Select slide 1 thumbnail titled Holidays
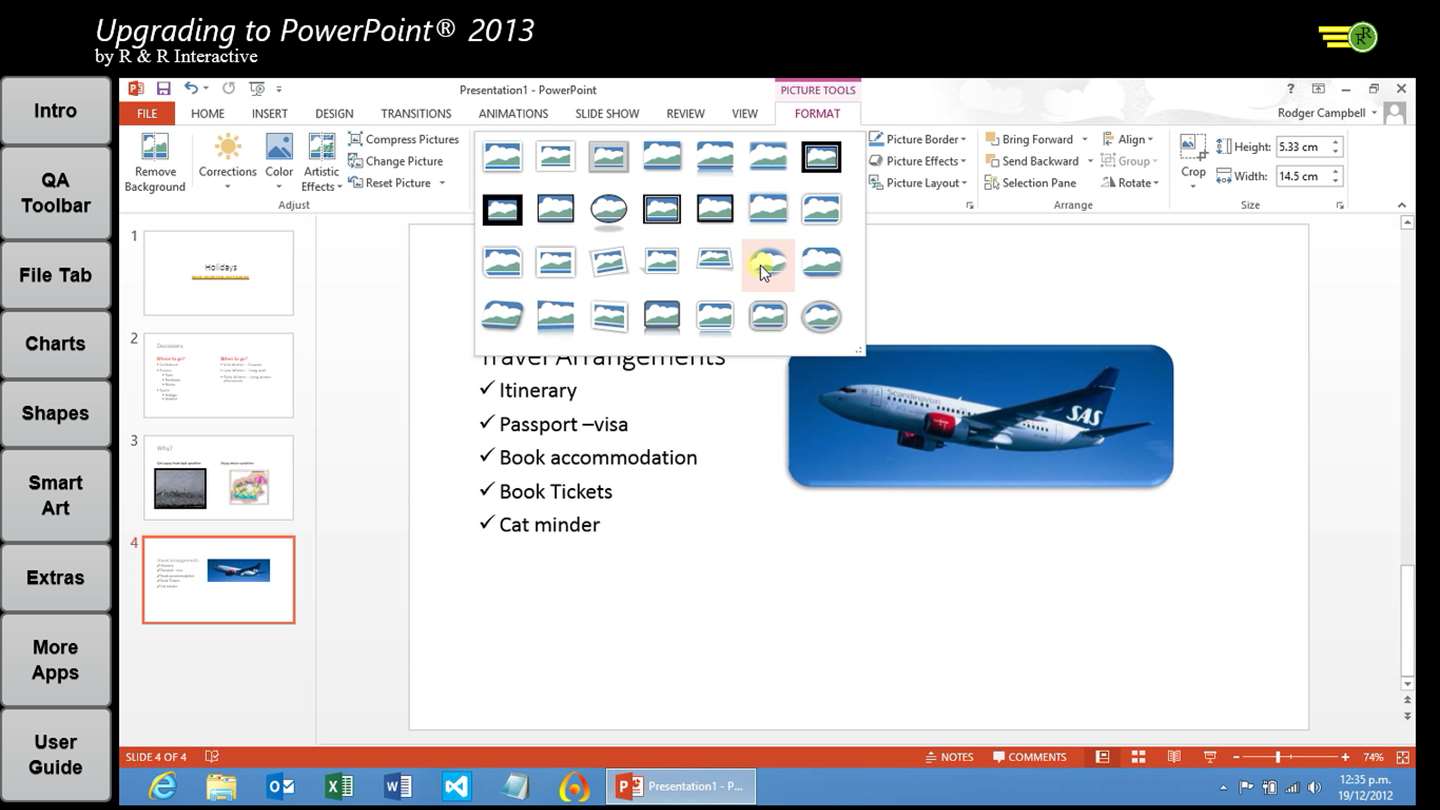 pos(219,273)
